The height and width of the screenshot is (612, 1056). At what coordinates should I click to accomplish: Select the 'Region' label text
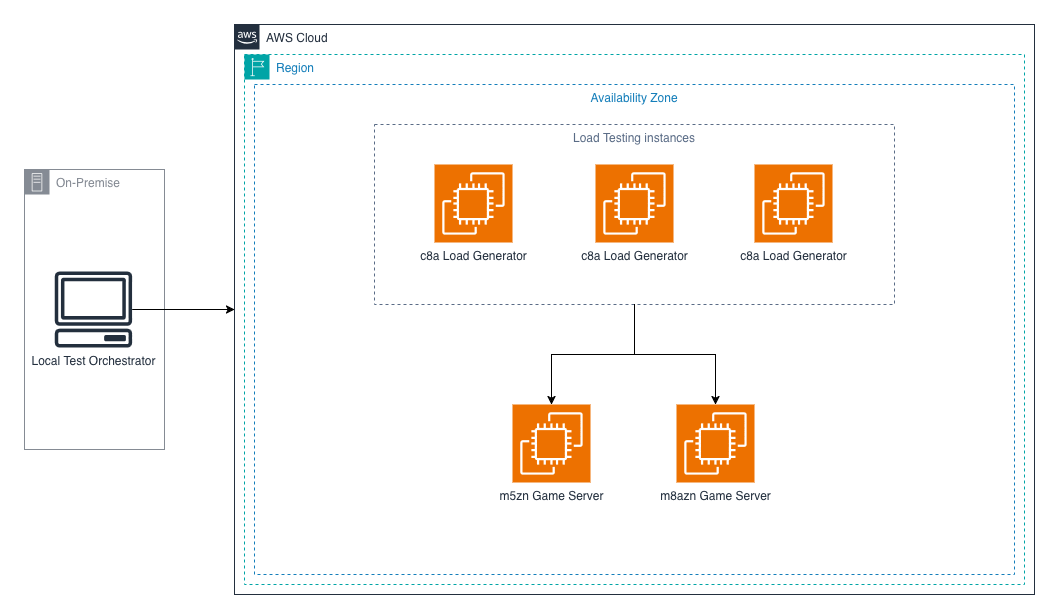[295, 68]
